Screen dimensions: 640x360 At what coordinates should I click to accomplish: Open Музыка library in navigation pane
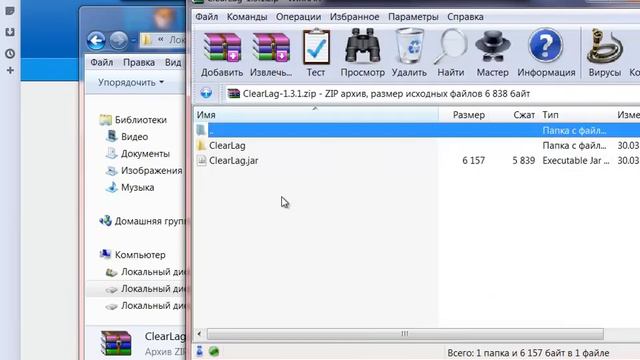coord(138,187)
